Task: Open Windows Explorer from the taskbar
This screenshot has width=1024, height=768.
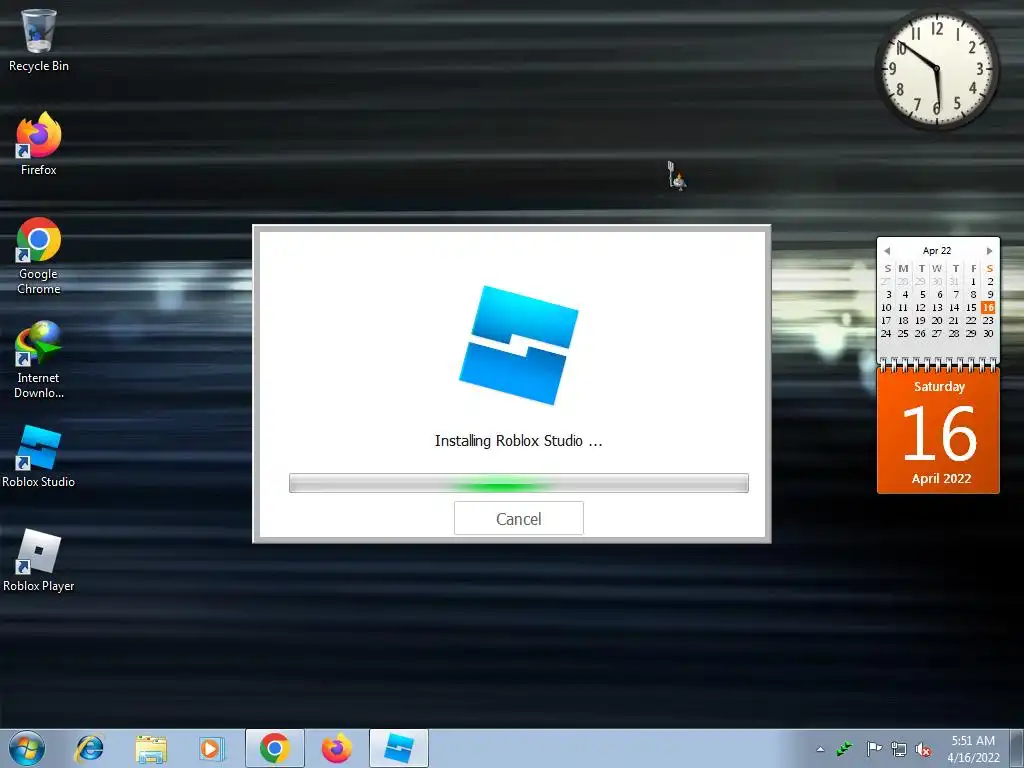Action: coord(151,748)
